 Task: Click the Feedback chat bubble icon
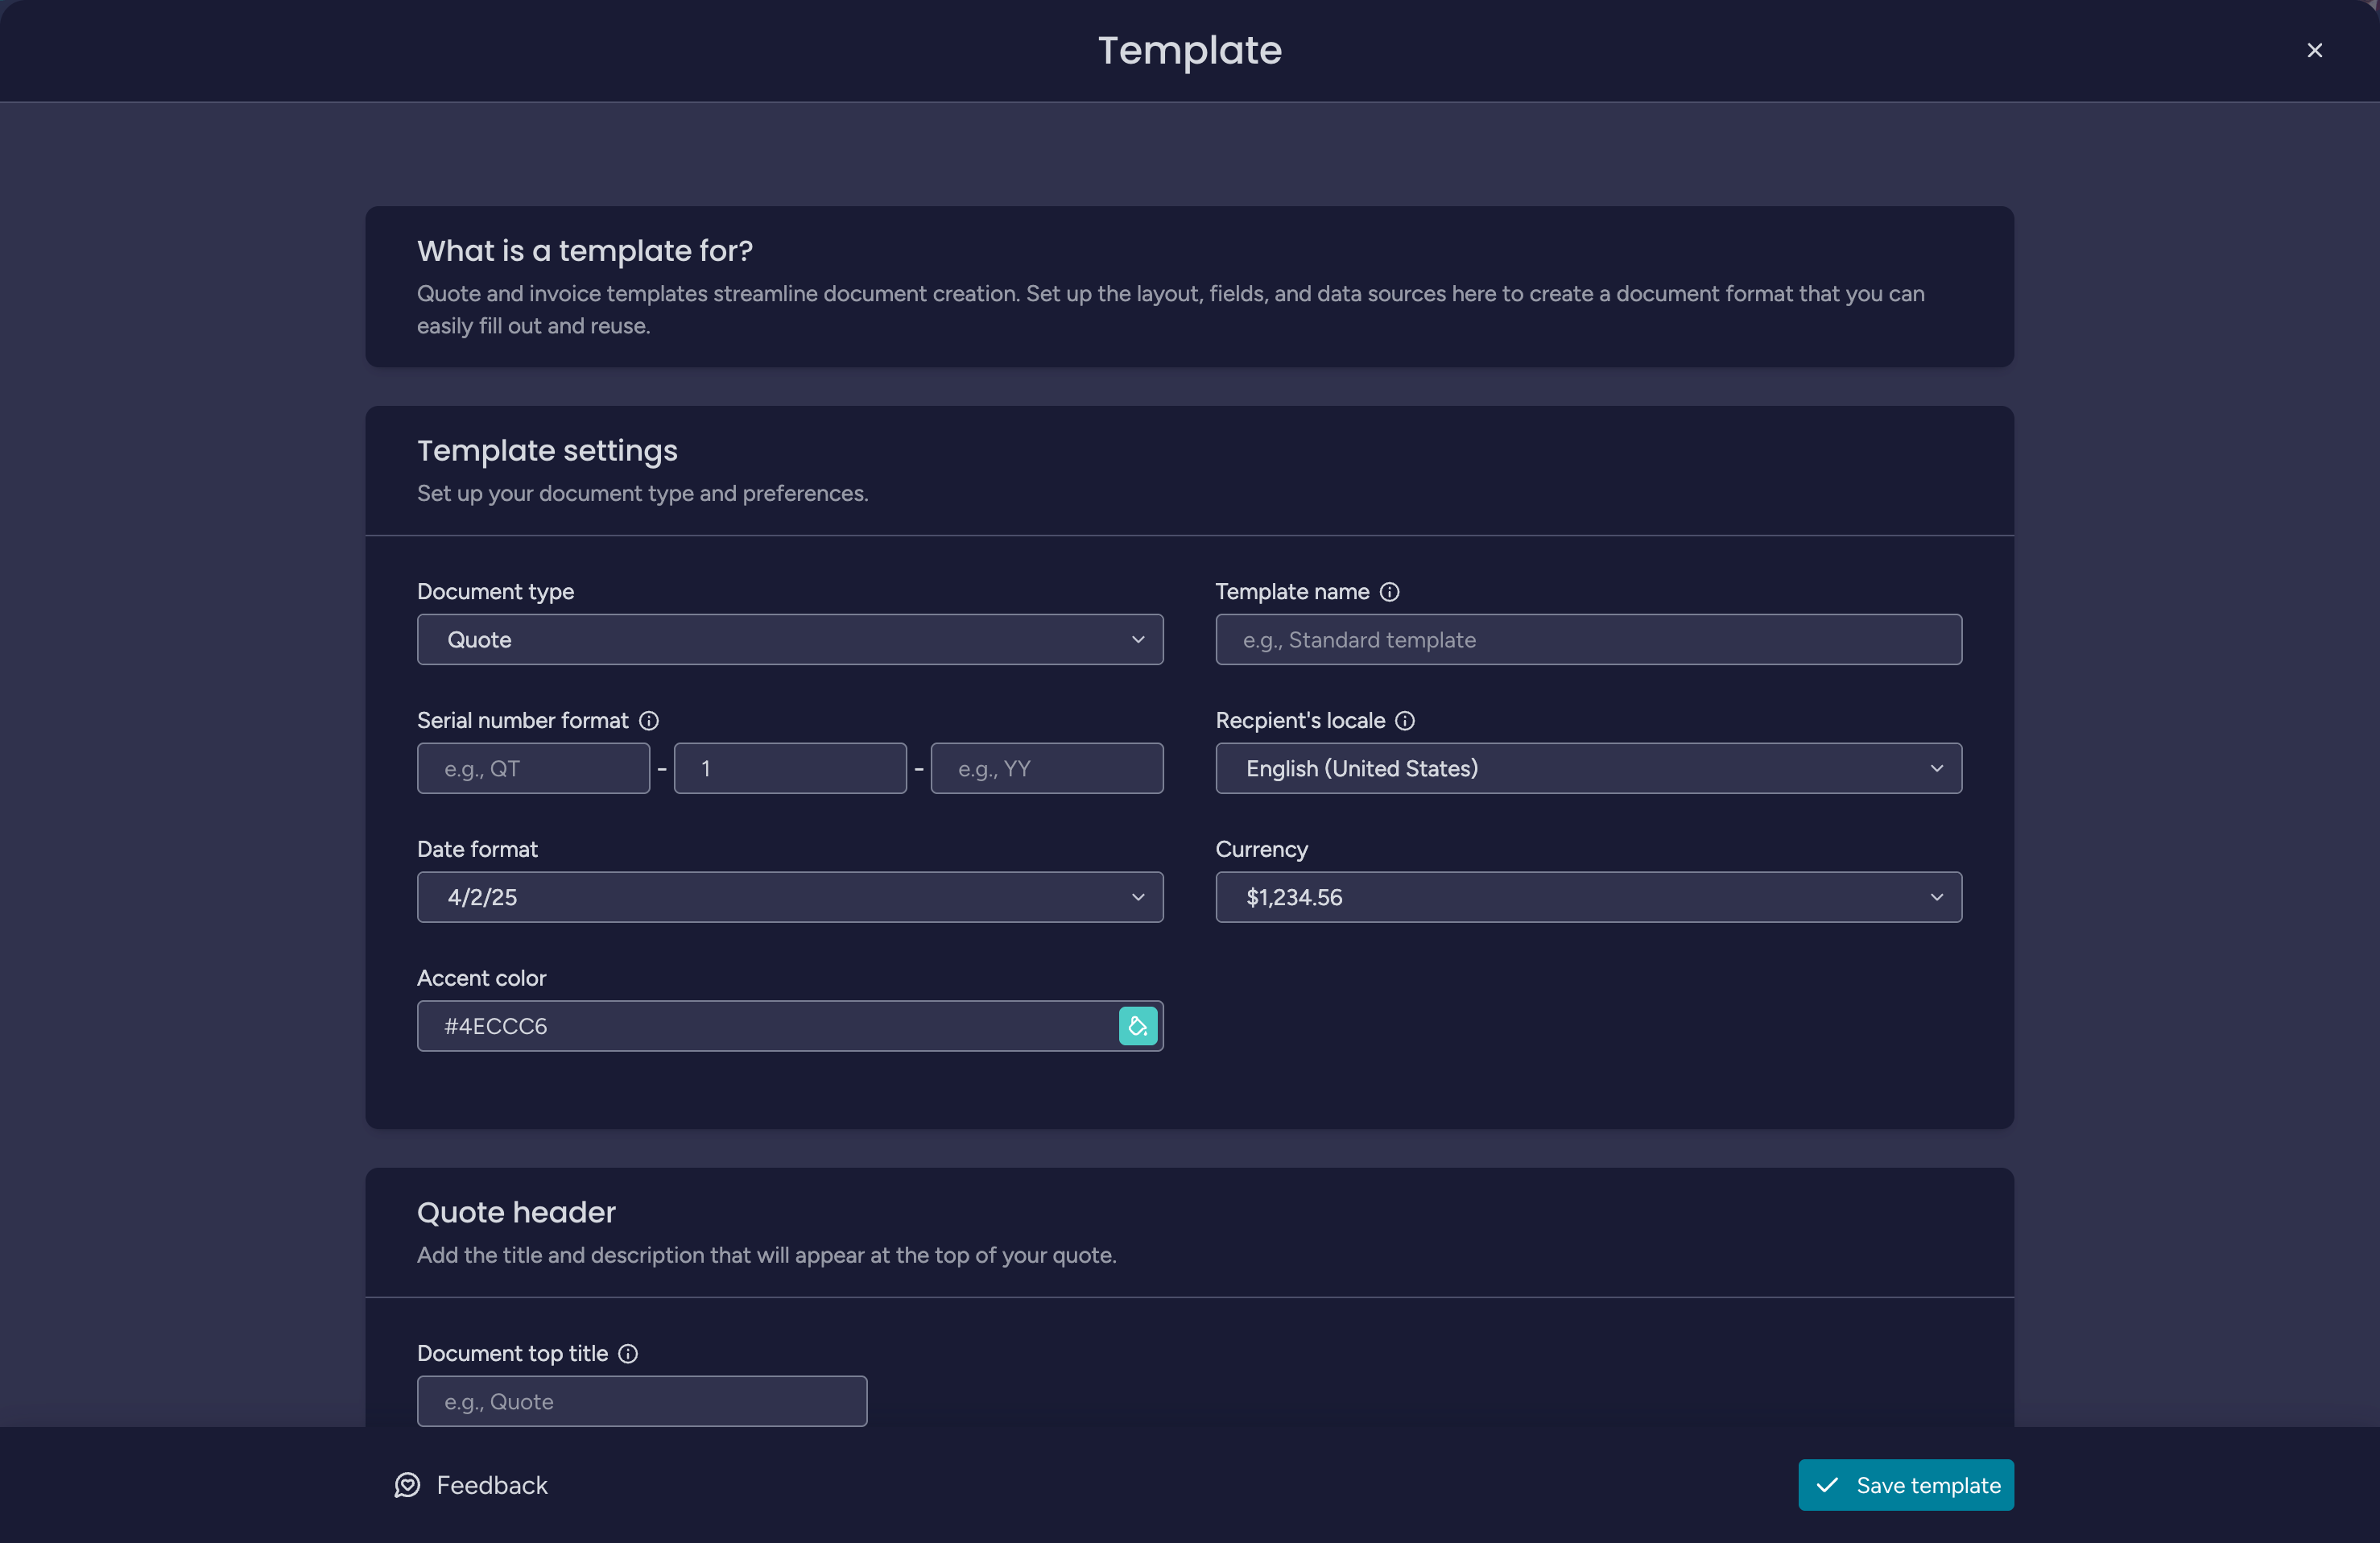pyautogui.click(x=407, y=1485)
